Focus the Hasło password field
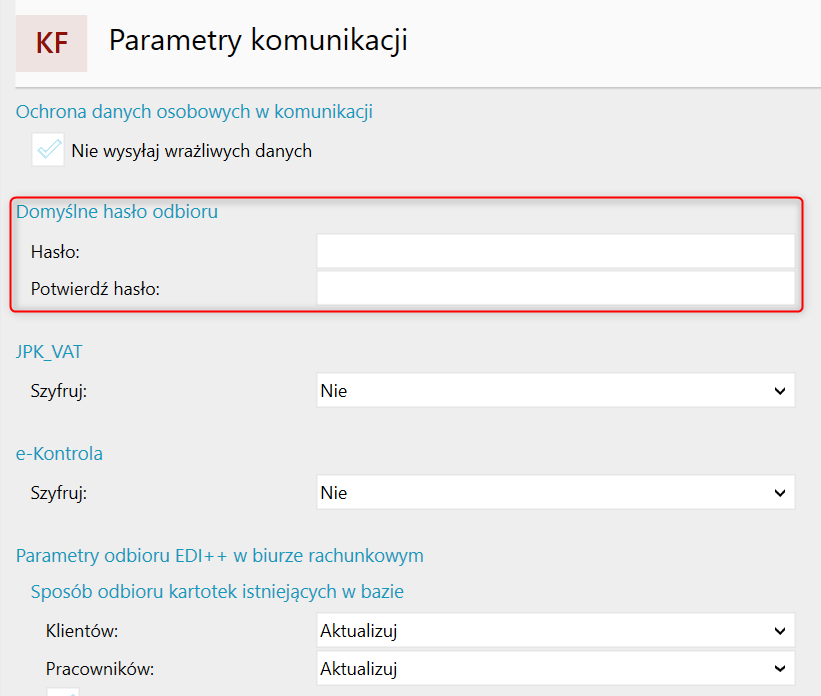Image resolution: width=821 pixels, height=696 pixels. 555,251
